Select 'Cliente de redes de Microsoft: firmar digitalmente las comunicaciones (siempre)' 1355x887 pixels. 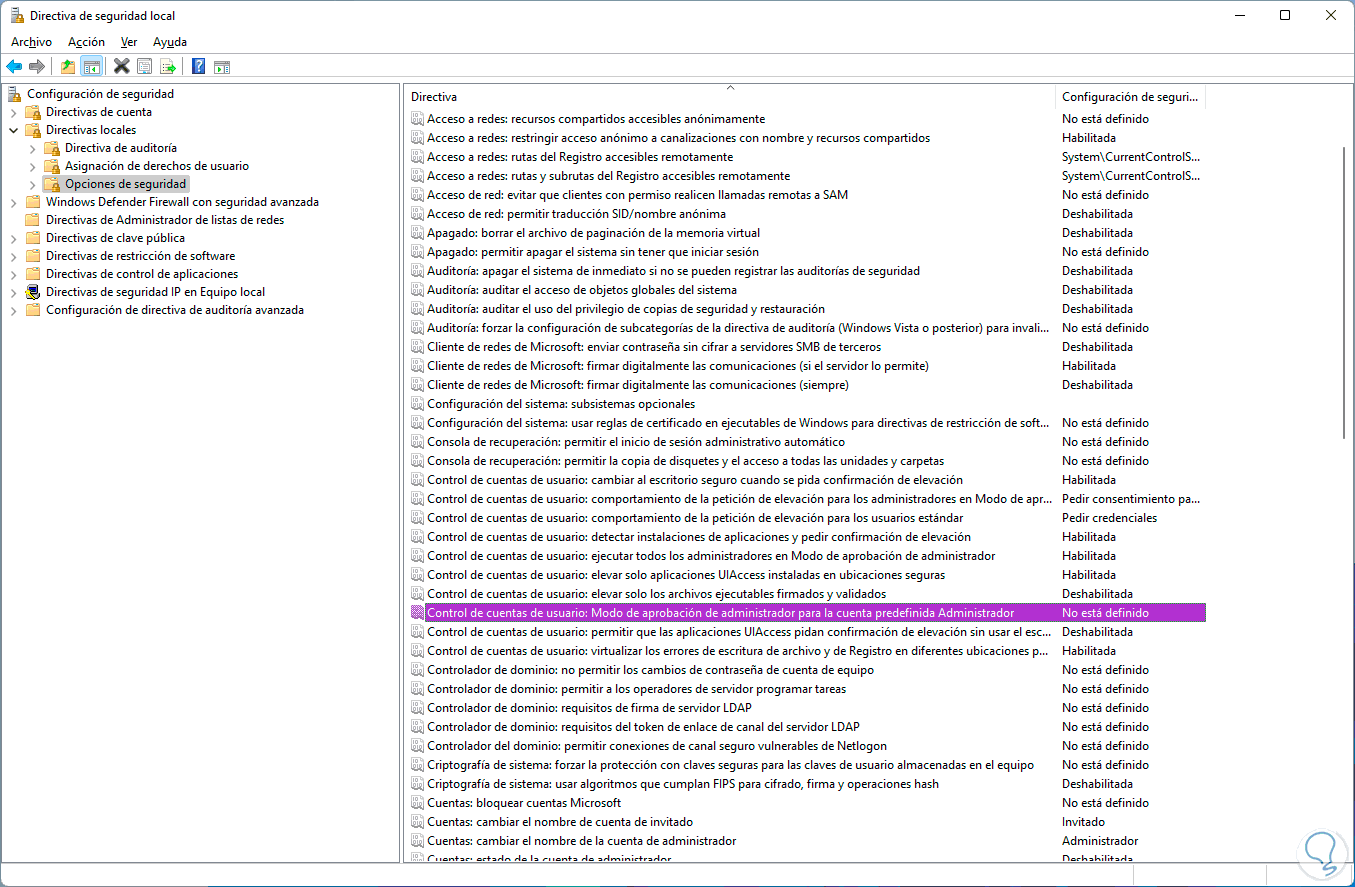(637, 385)
